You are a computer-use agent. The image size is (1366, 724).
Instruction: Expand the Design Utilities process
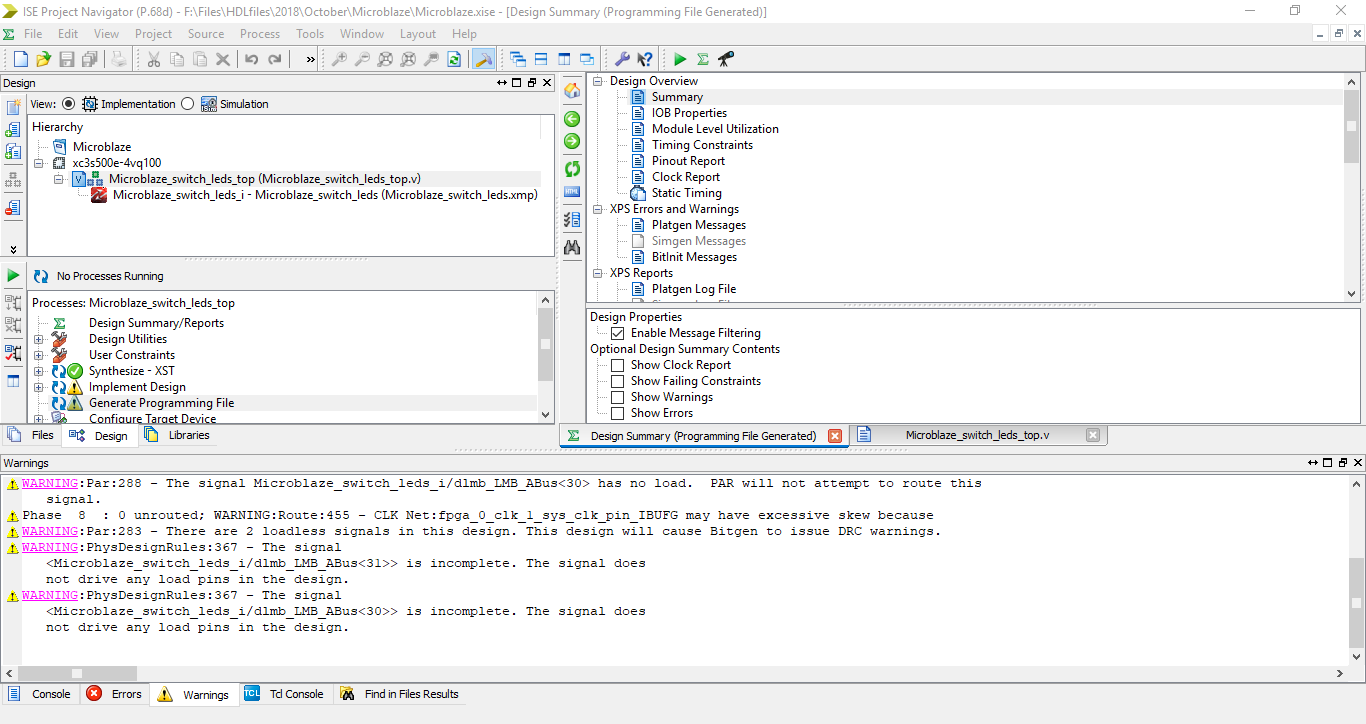pos(39,339)
